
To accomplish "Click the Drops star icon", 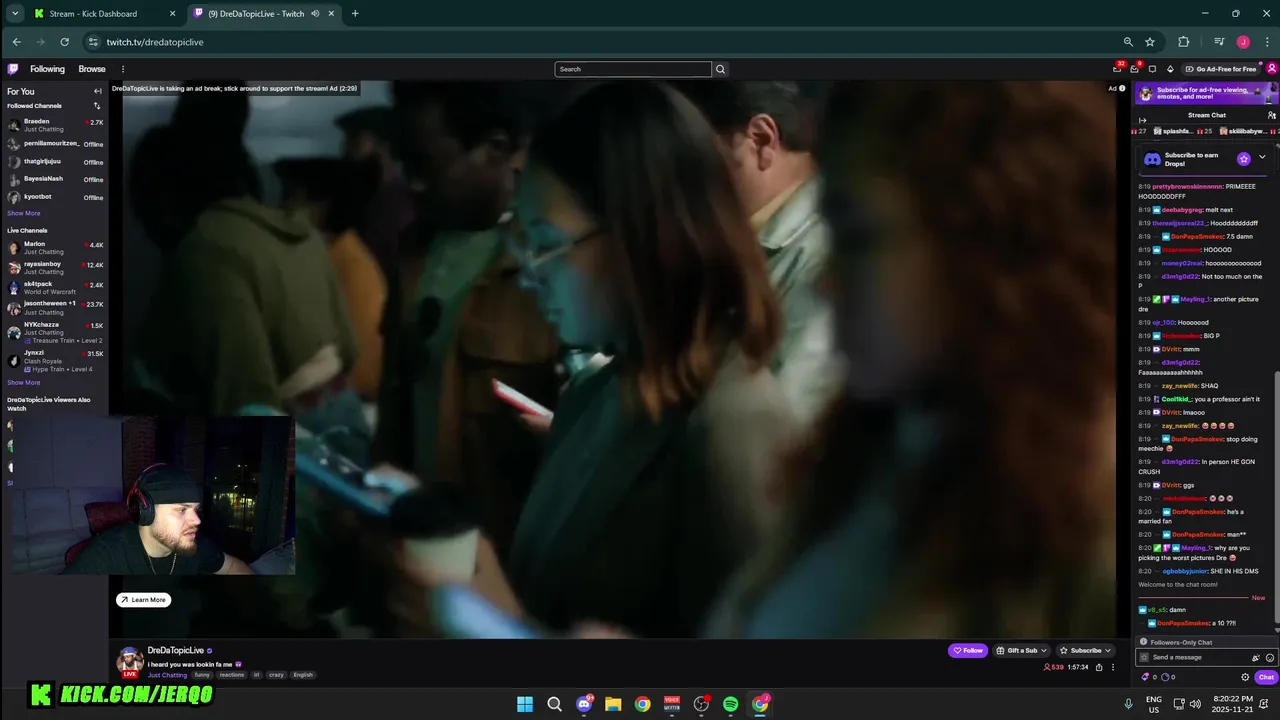I will tap(1244, 159).
